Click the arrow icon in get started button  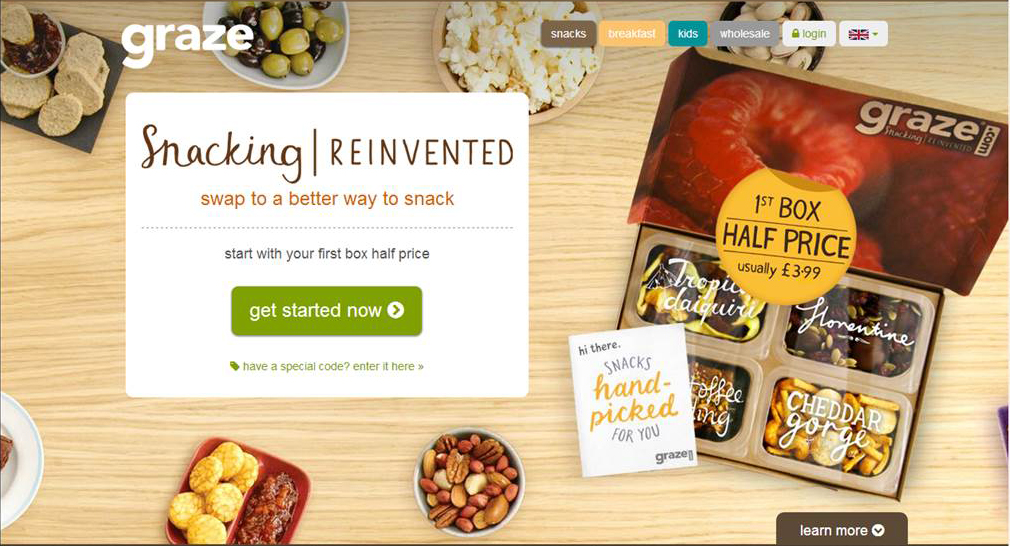click(395, 310)
